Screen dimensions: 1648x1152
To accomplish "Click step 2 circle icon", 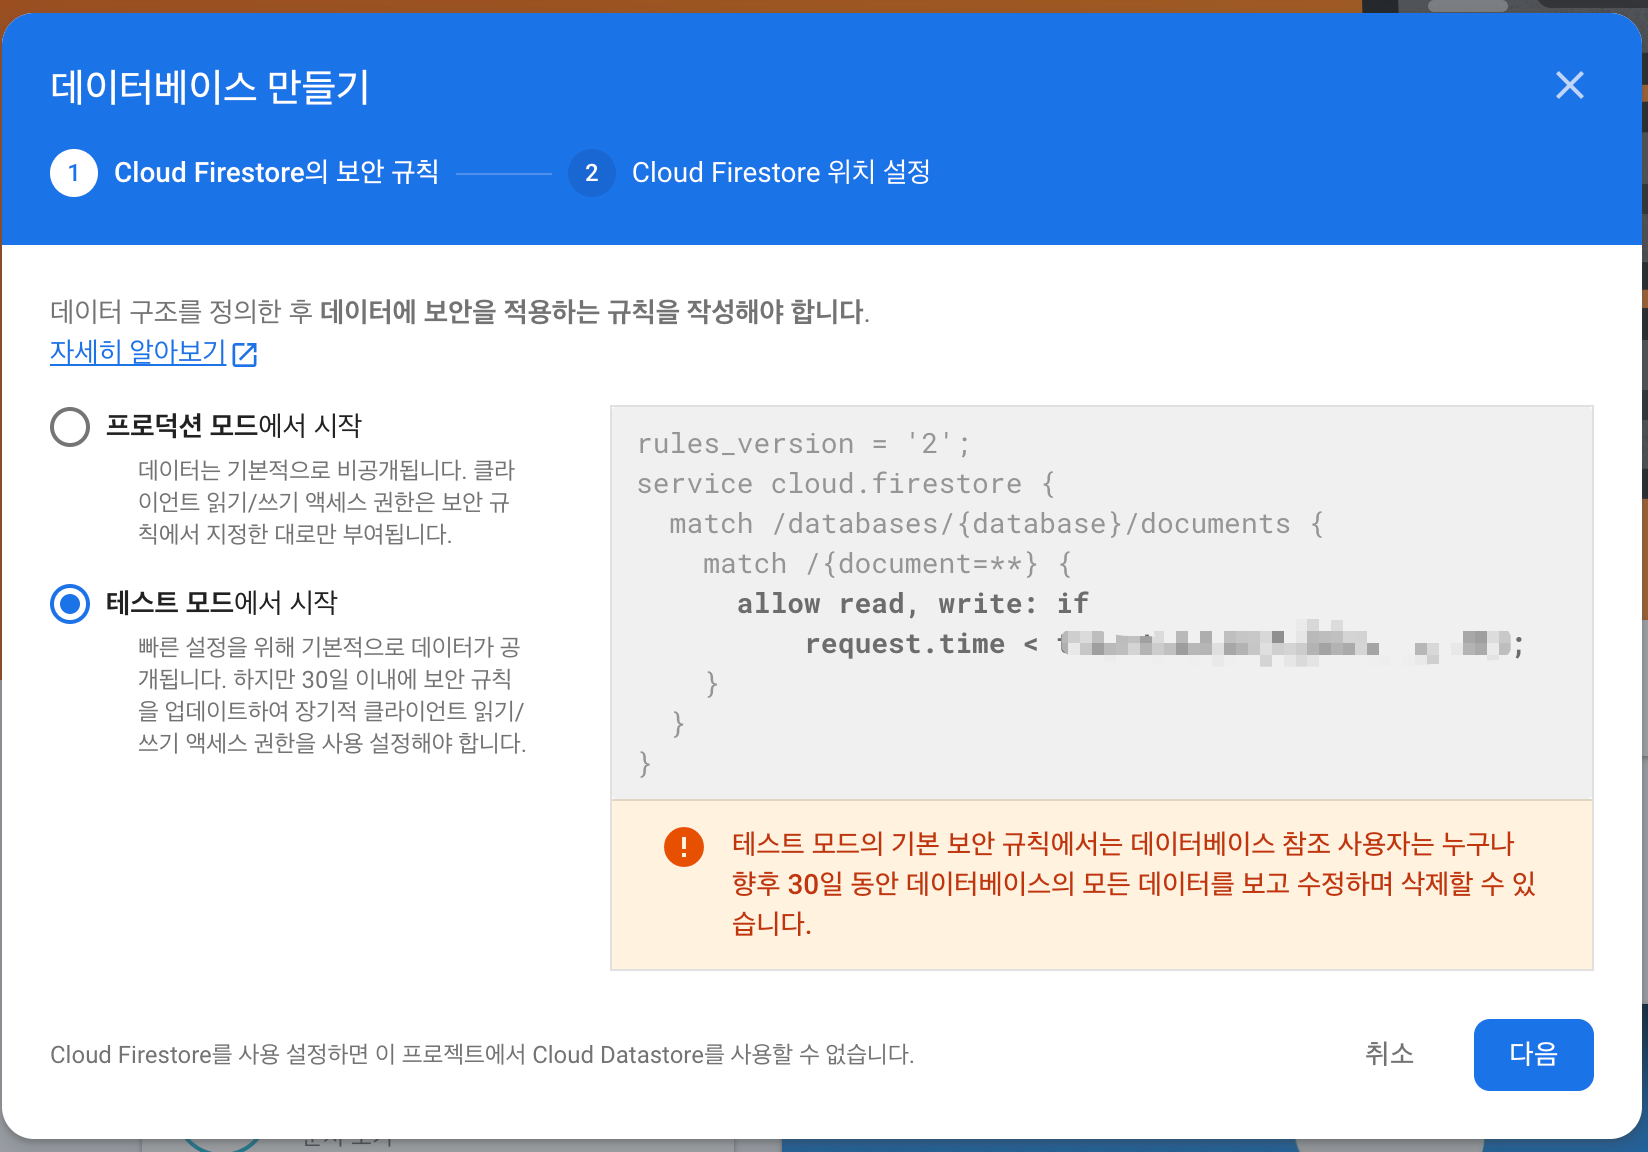I will [592, 173].
